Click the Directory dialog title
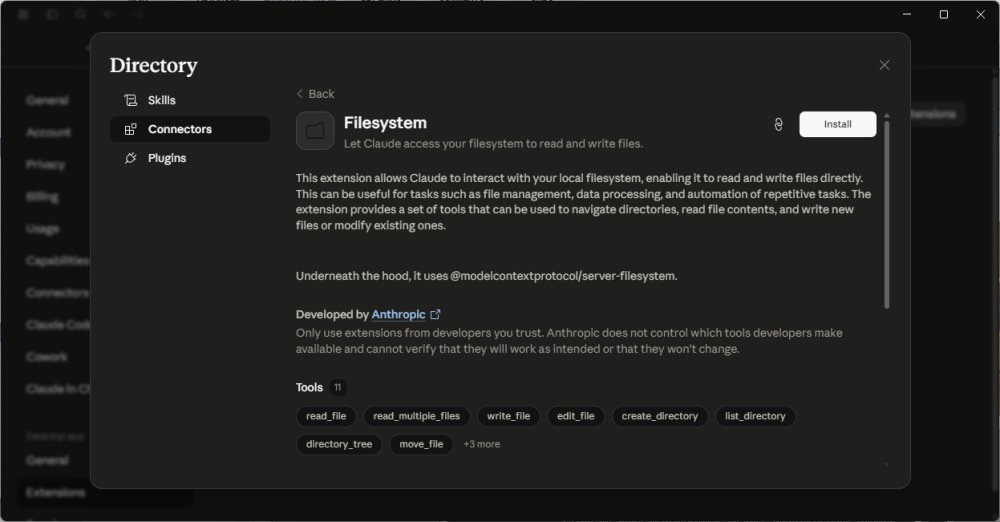1000x522 pixels. click(154, 65)
